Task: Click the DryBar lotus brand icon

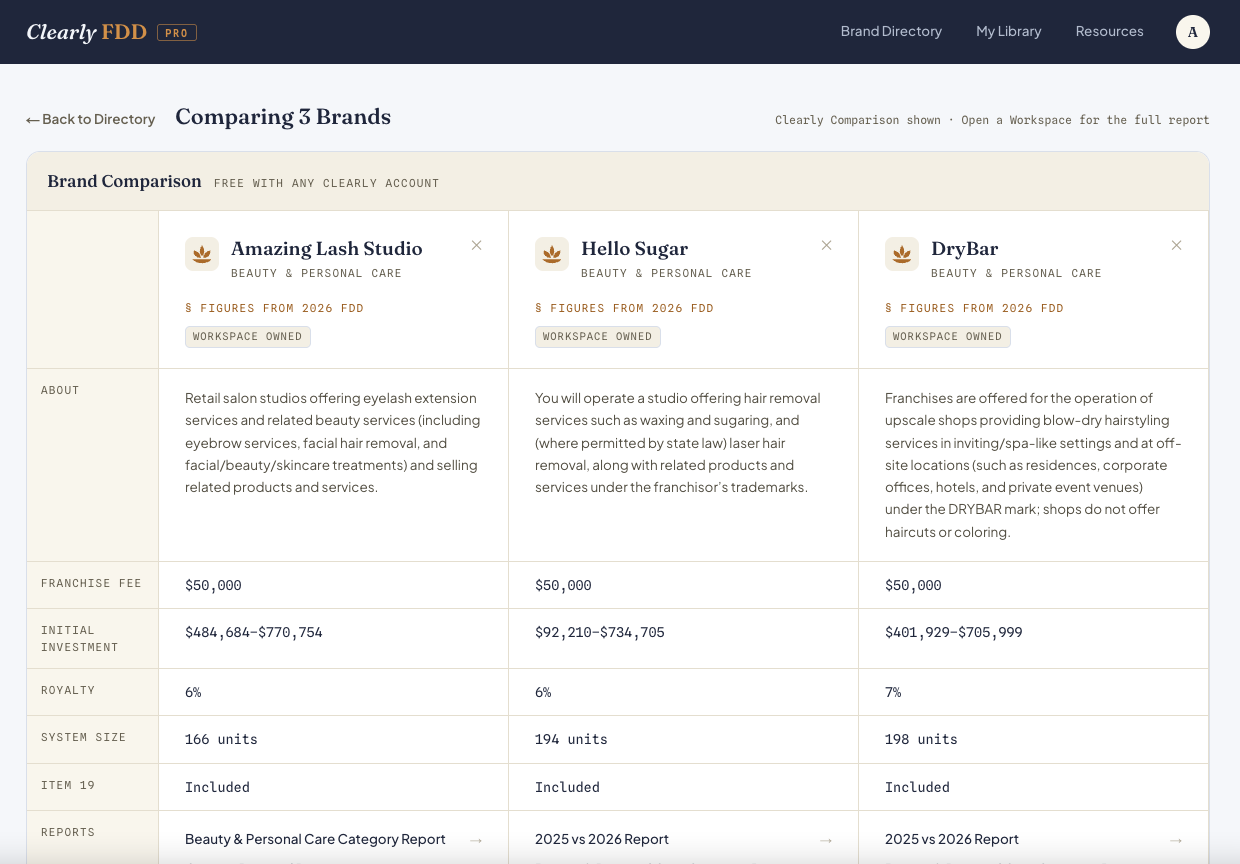Action: (902, 254)
